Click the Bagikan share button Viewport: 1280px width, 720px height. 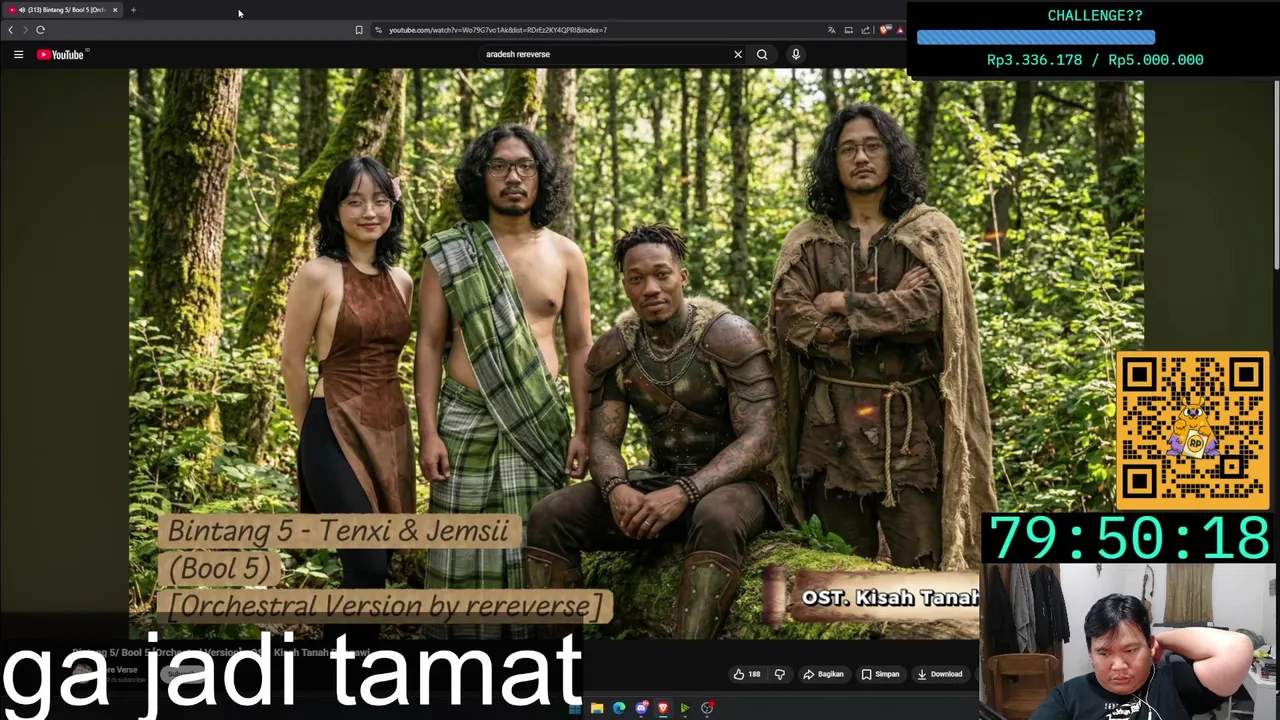[x=824, y=674]
